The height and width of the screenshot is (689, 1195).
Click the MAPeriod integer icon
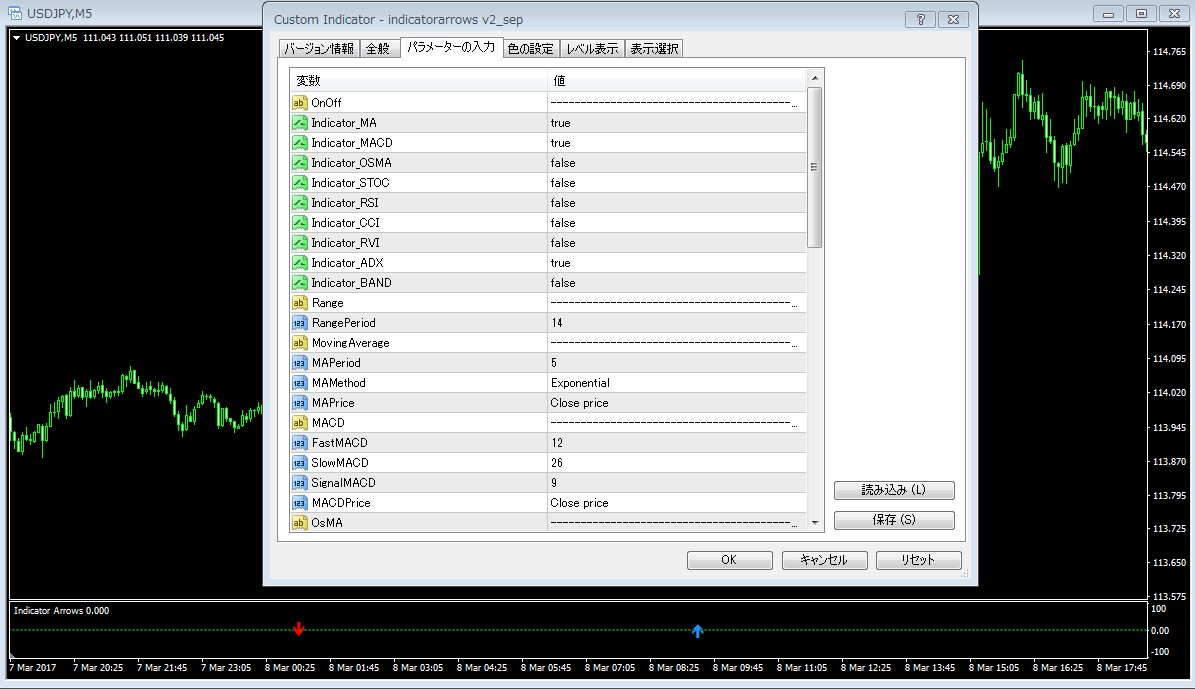300,363
